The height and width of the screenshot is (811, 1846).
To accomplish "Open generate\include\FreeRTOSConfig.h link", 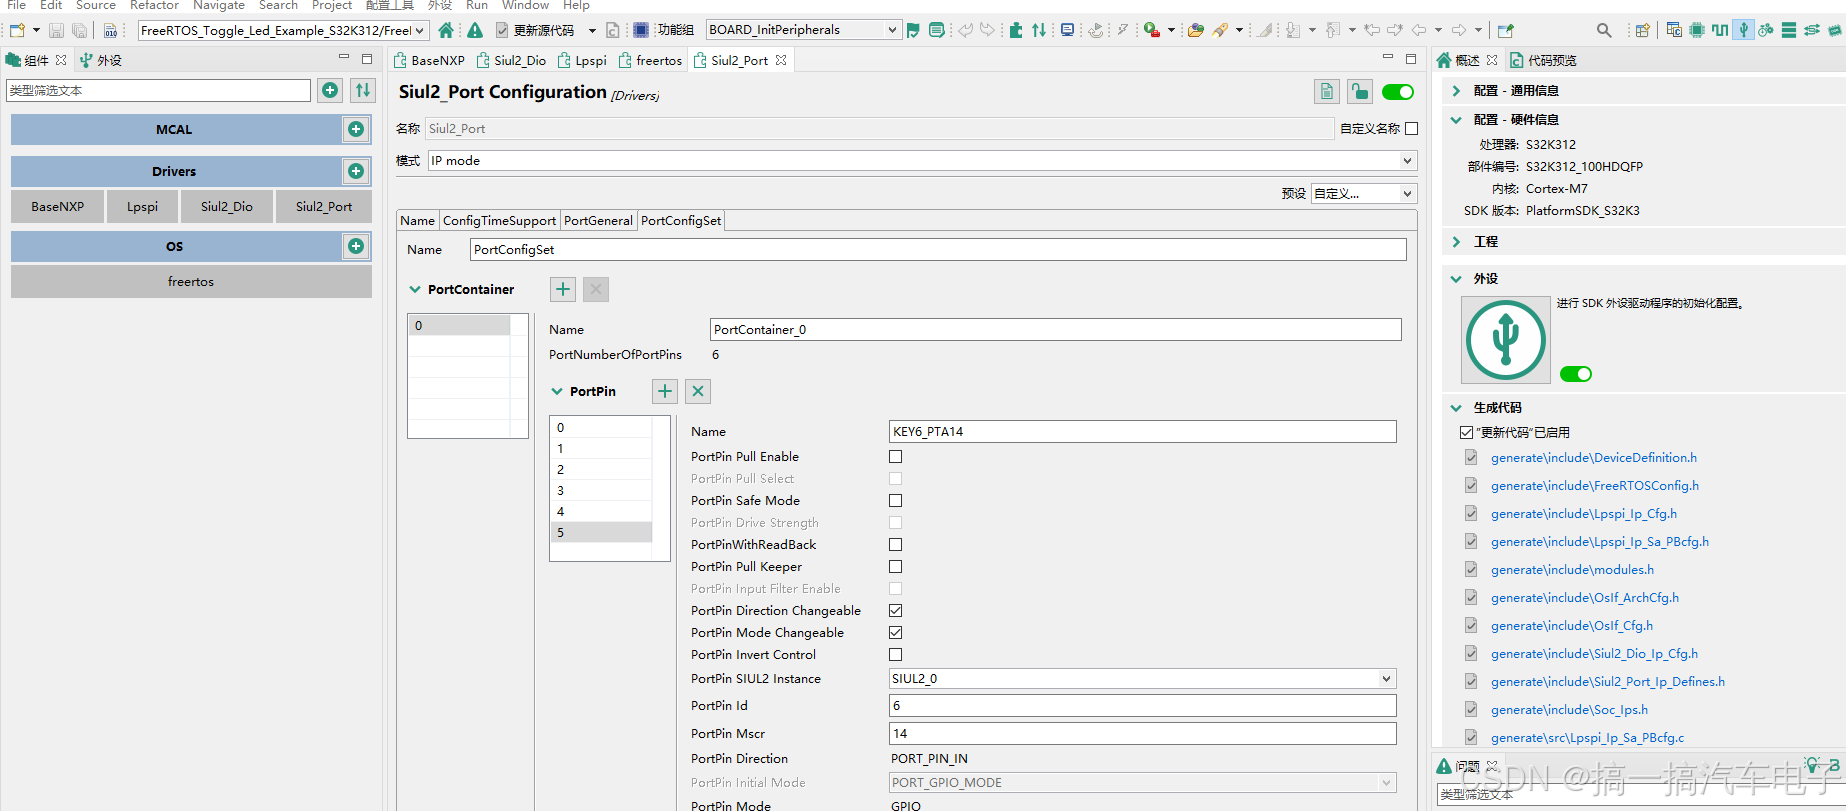I will (1594, 485).
